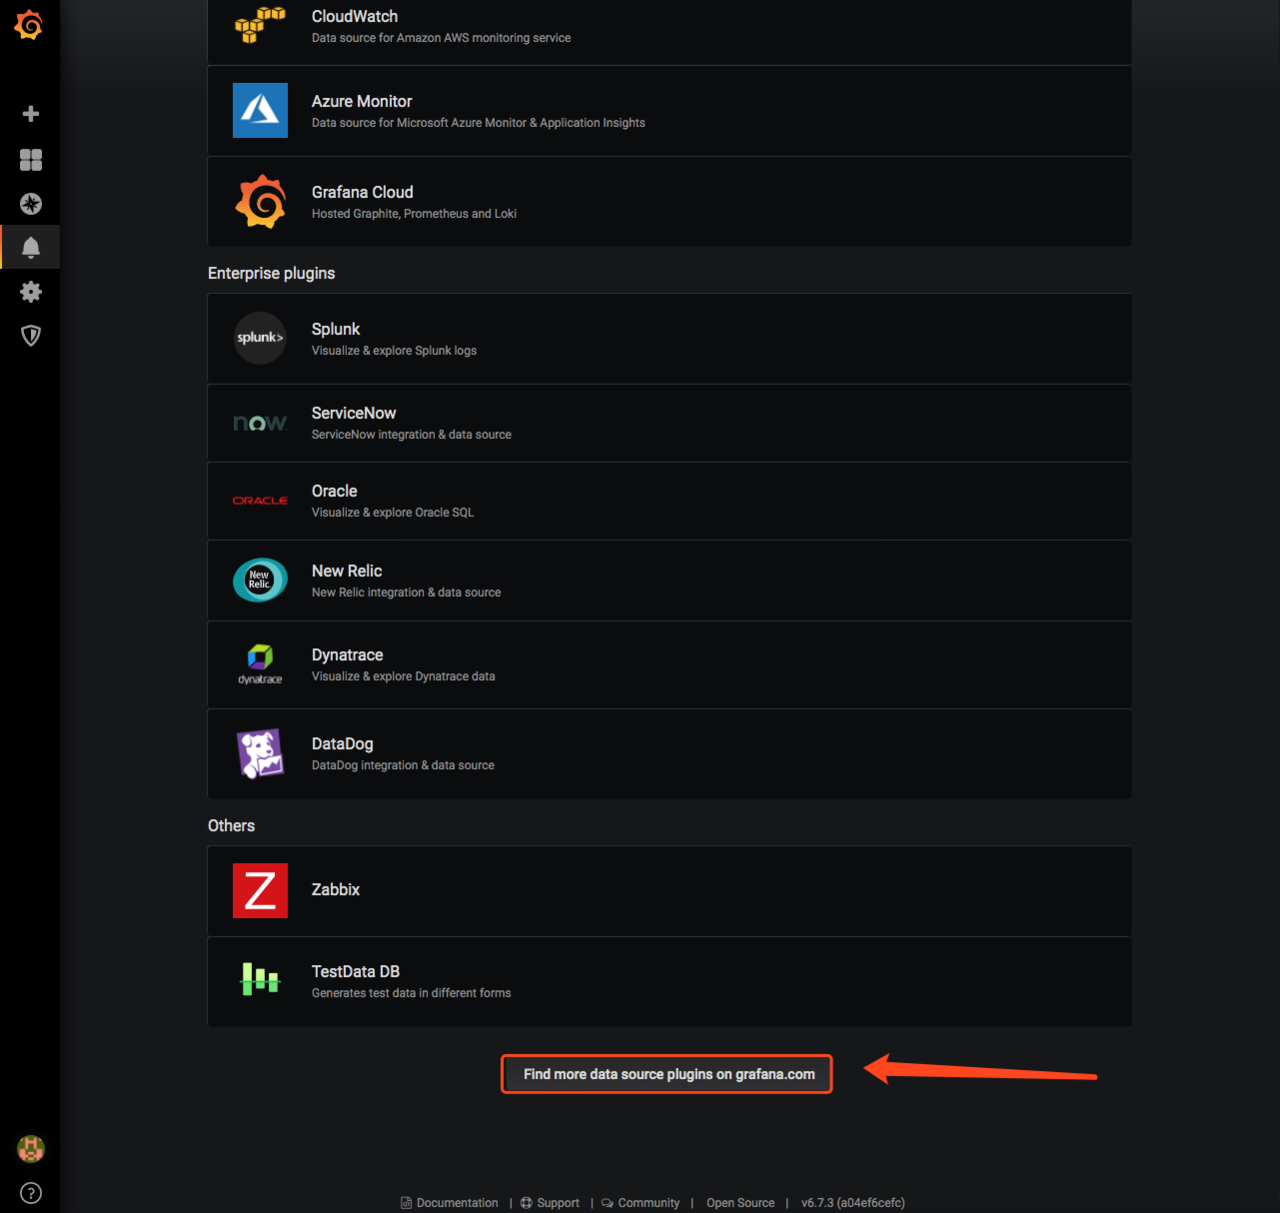Open the Dashboards grid icon
Screen dimensions: 1280x1213
(x=31, y=160)
